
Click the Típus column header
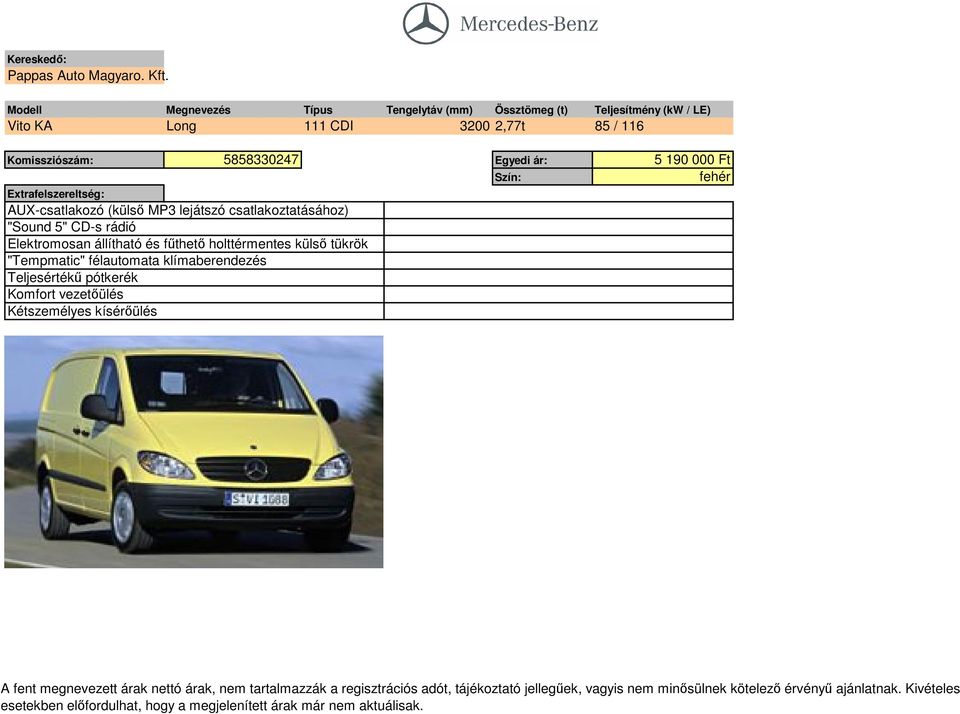point(318,110)
